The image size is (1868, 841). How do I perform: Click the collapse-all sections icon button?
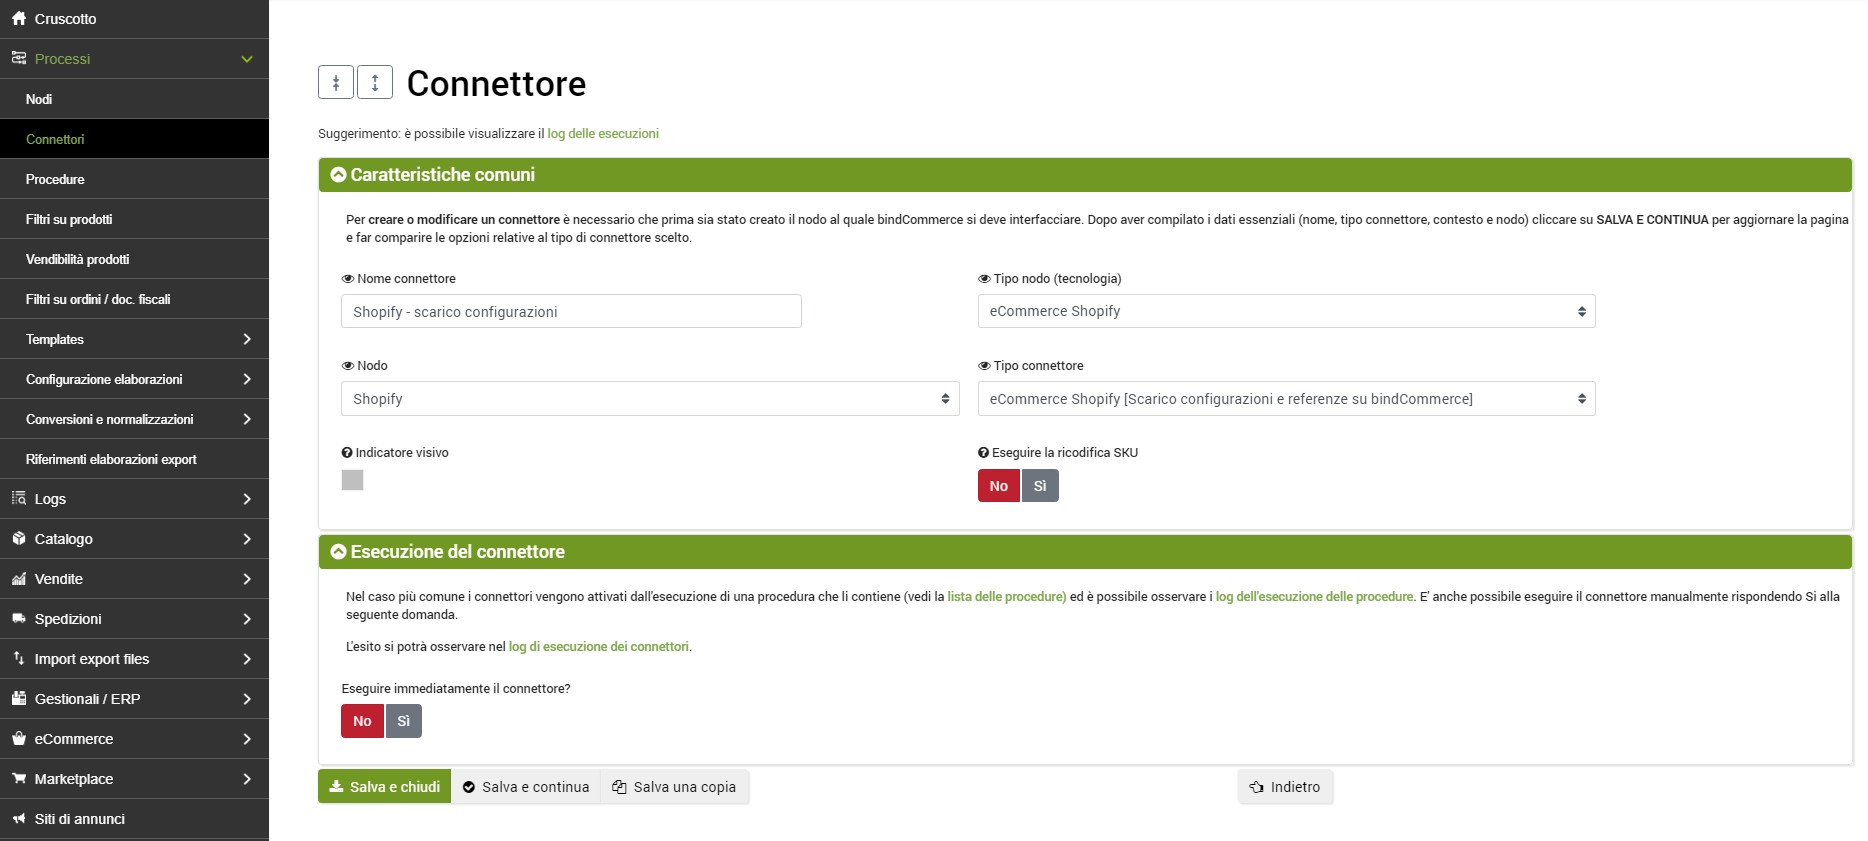[x=336, y=83]
